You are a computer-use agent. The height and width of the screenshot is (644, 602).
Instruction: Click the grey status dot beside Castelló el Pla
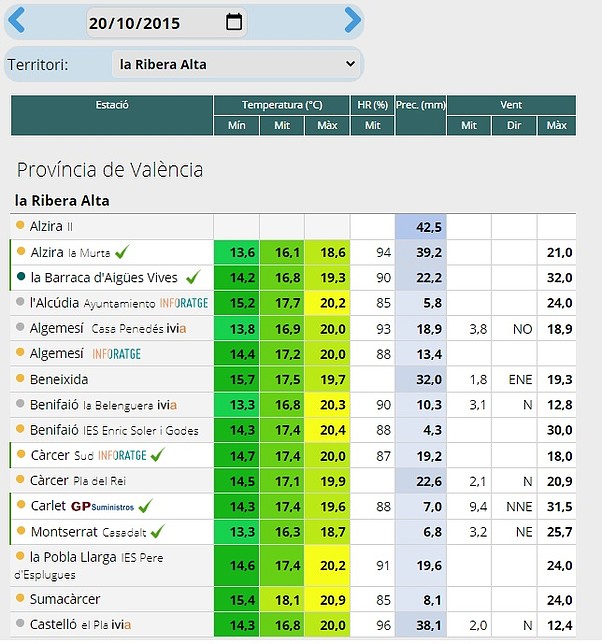[20, 623]
